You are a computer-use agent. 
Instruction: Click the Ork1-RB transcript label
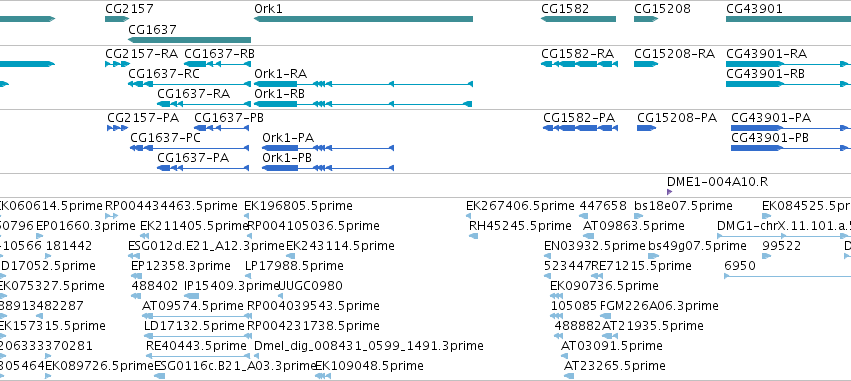coord(280,94)
